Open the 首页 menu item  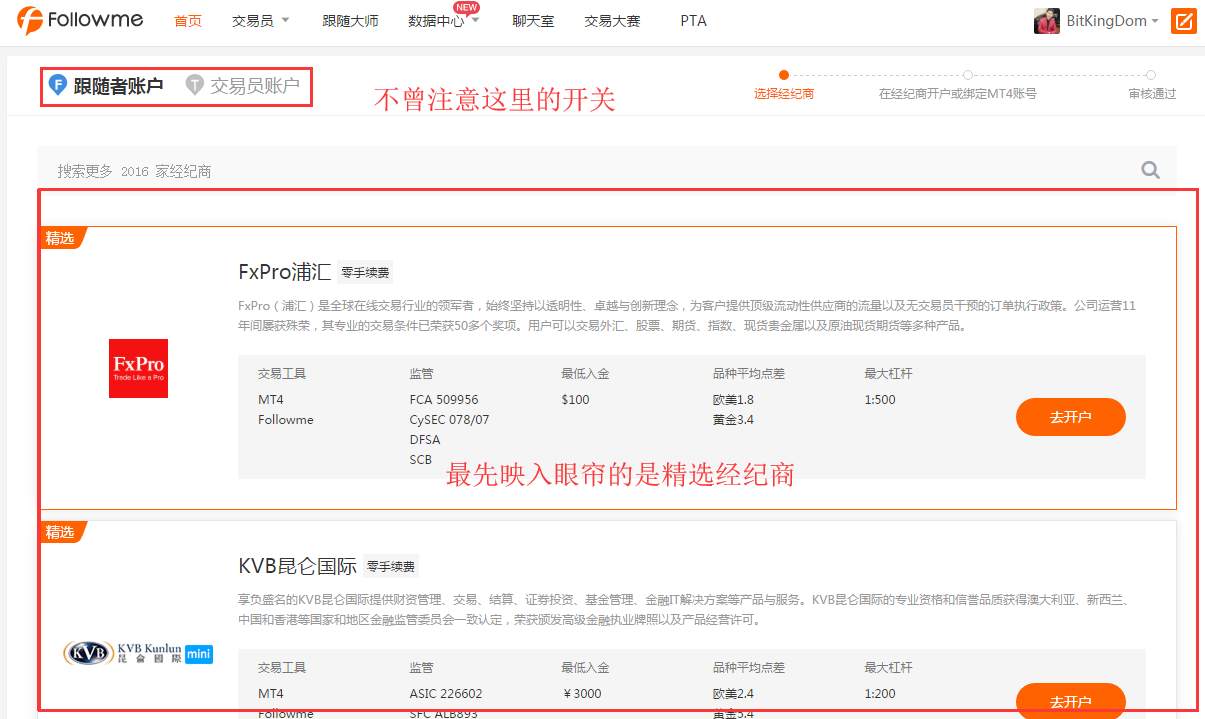[187, 20]
